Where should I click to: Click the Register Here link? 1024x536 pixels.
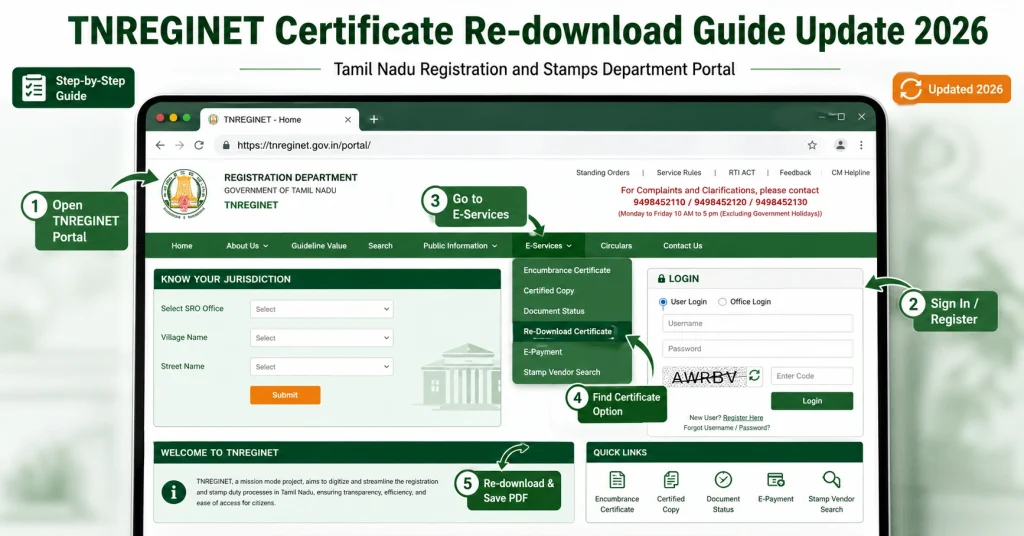tap(743, 418)
